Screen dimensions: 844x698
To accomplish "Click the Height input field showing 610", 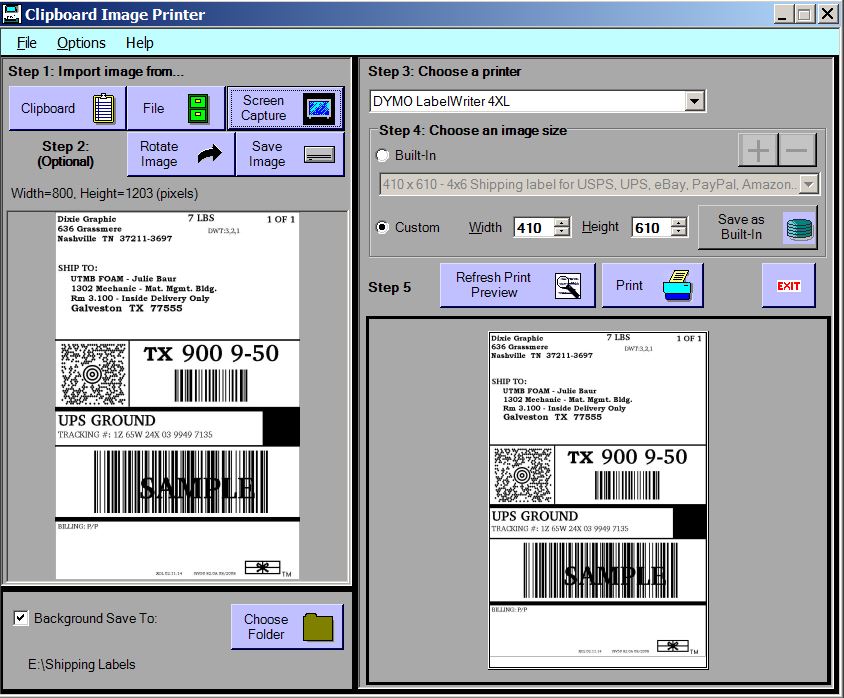I will [652, 228].
